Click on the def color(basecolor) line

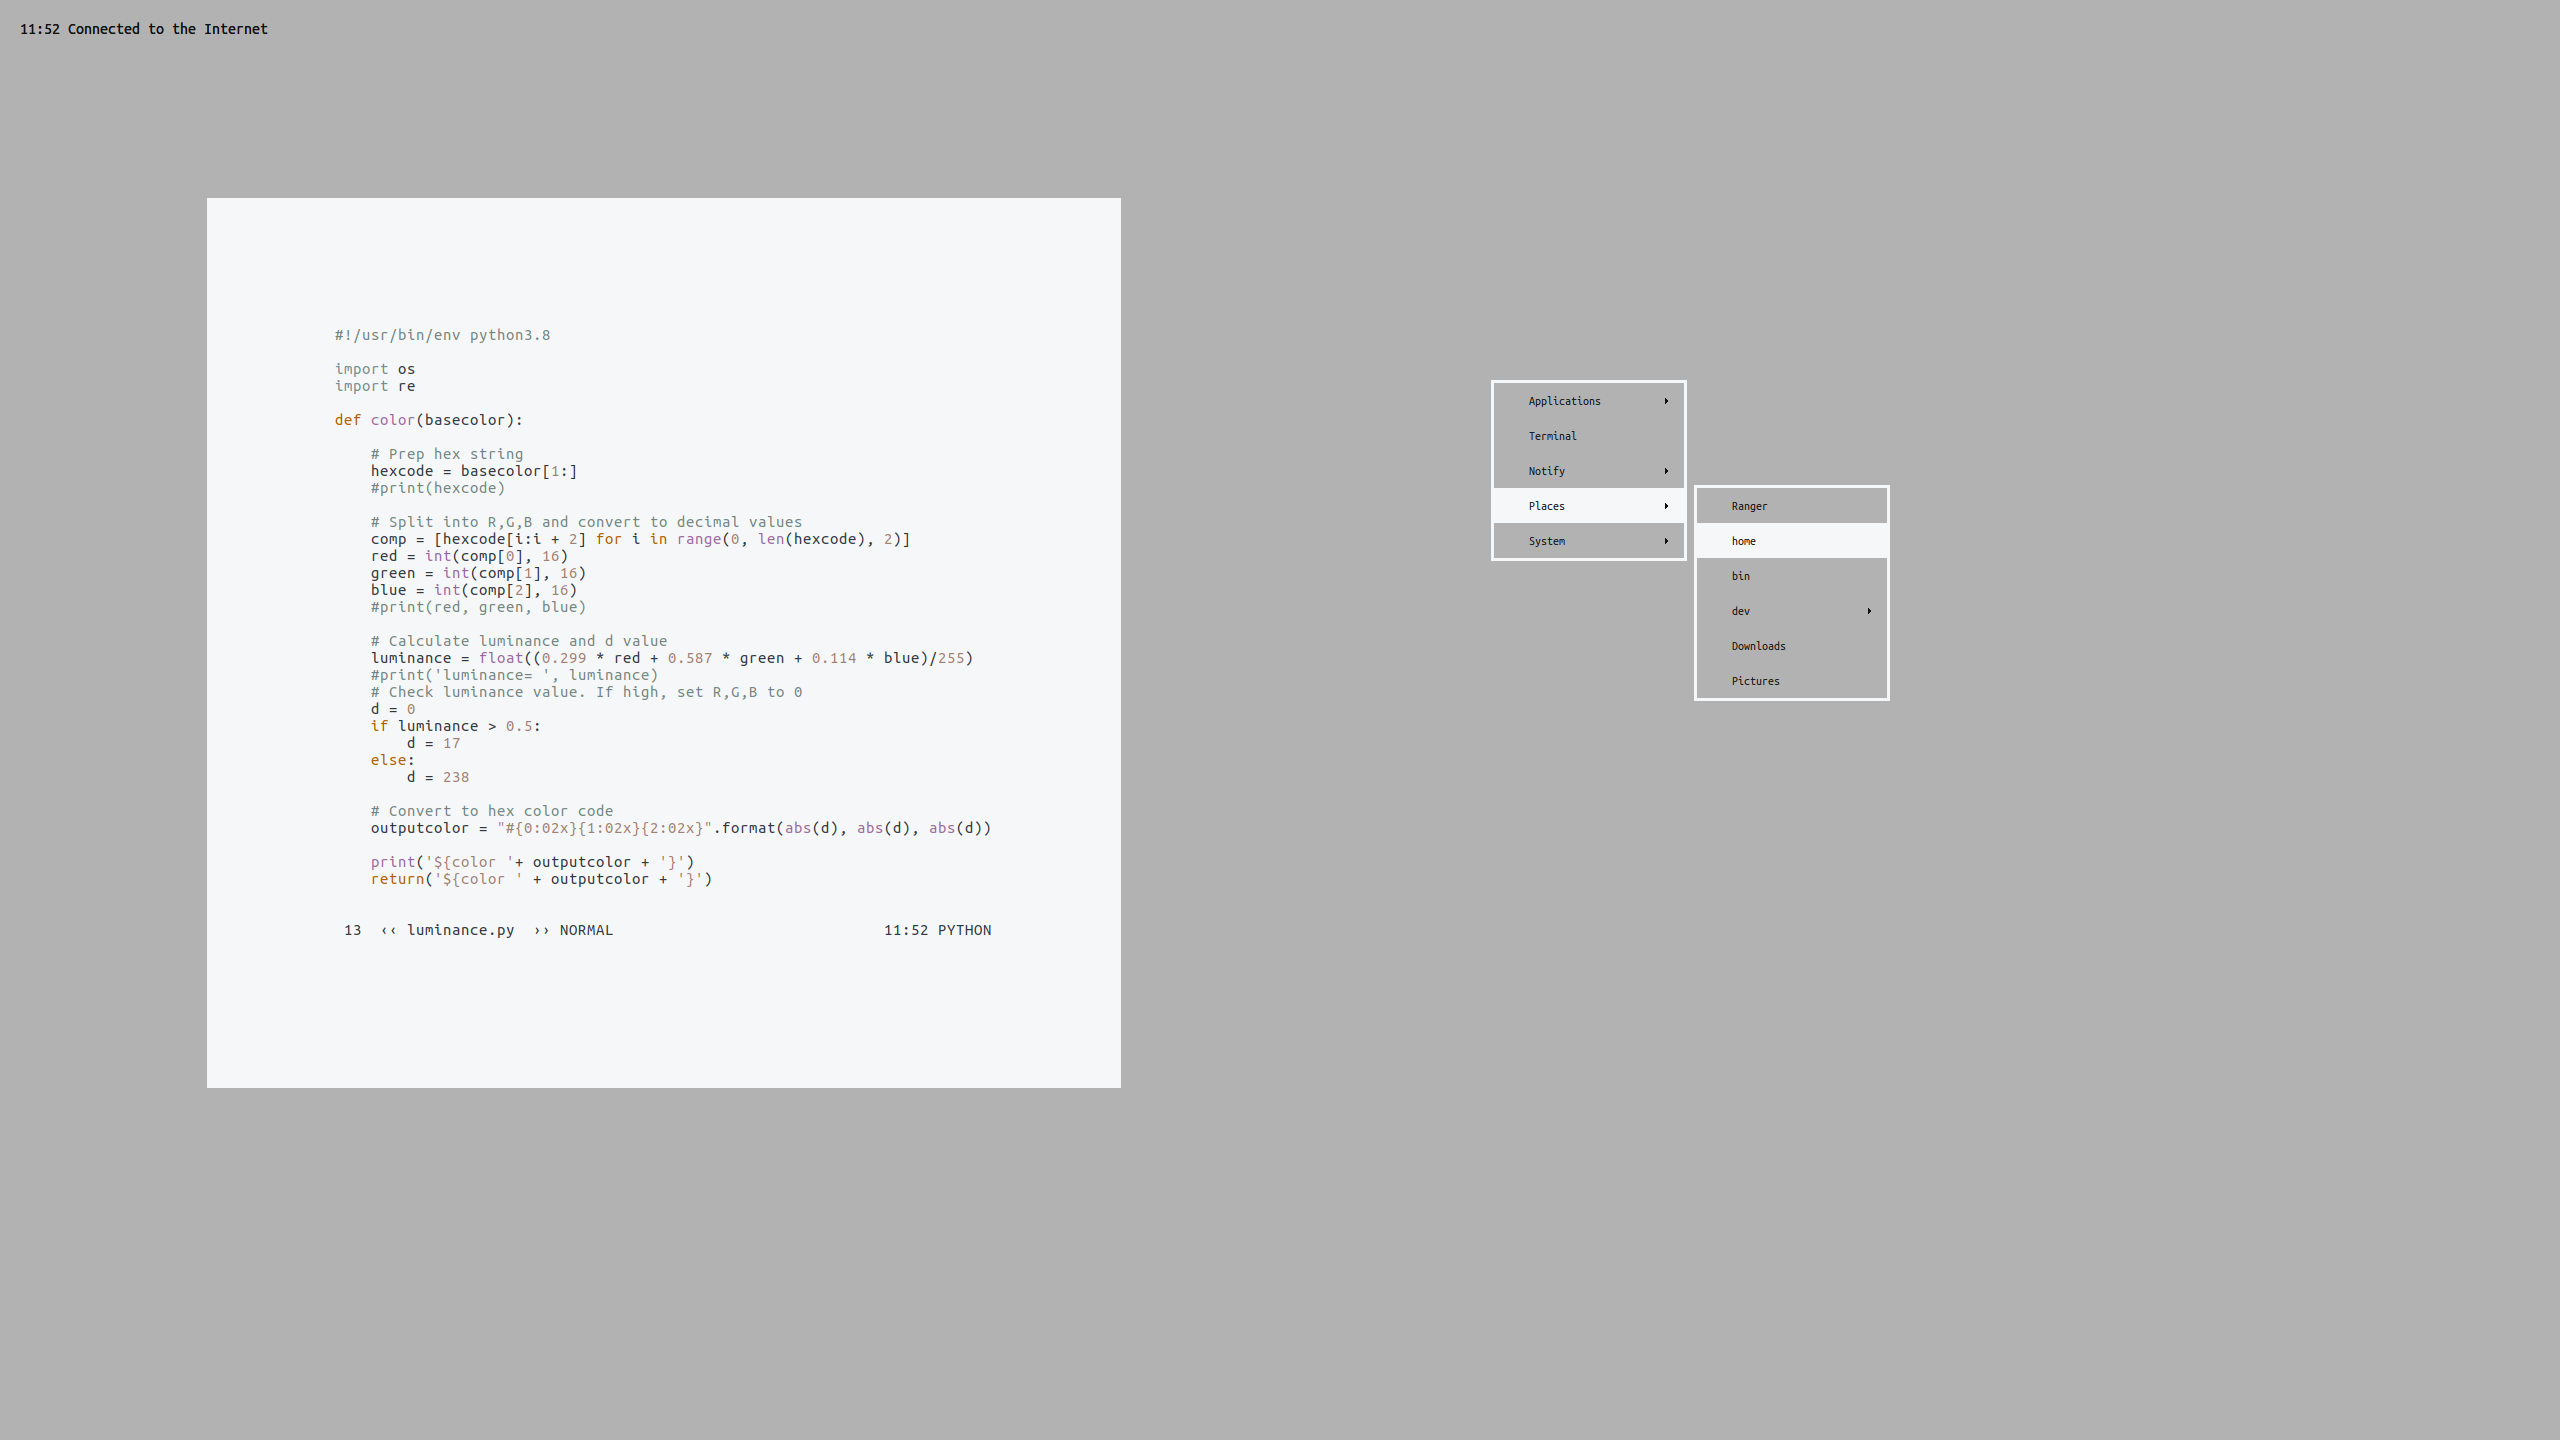(x=428, y=420)
